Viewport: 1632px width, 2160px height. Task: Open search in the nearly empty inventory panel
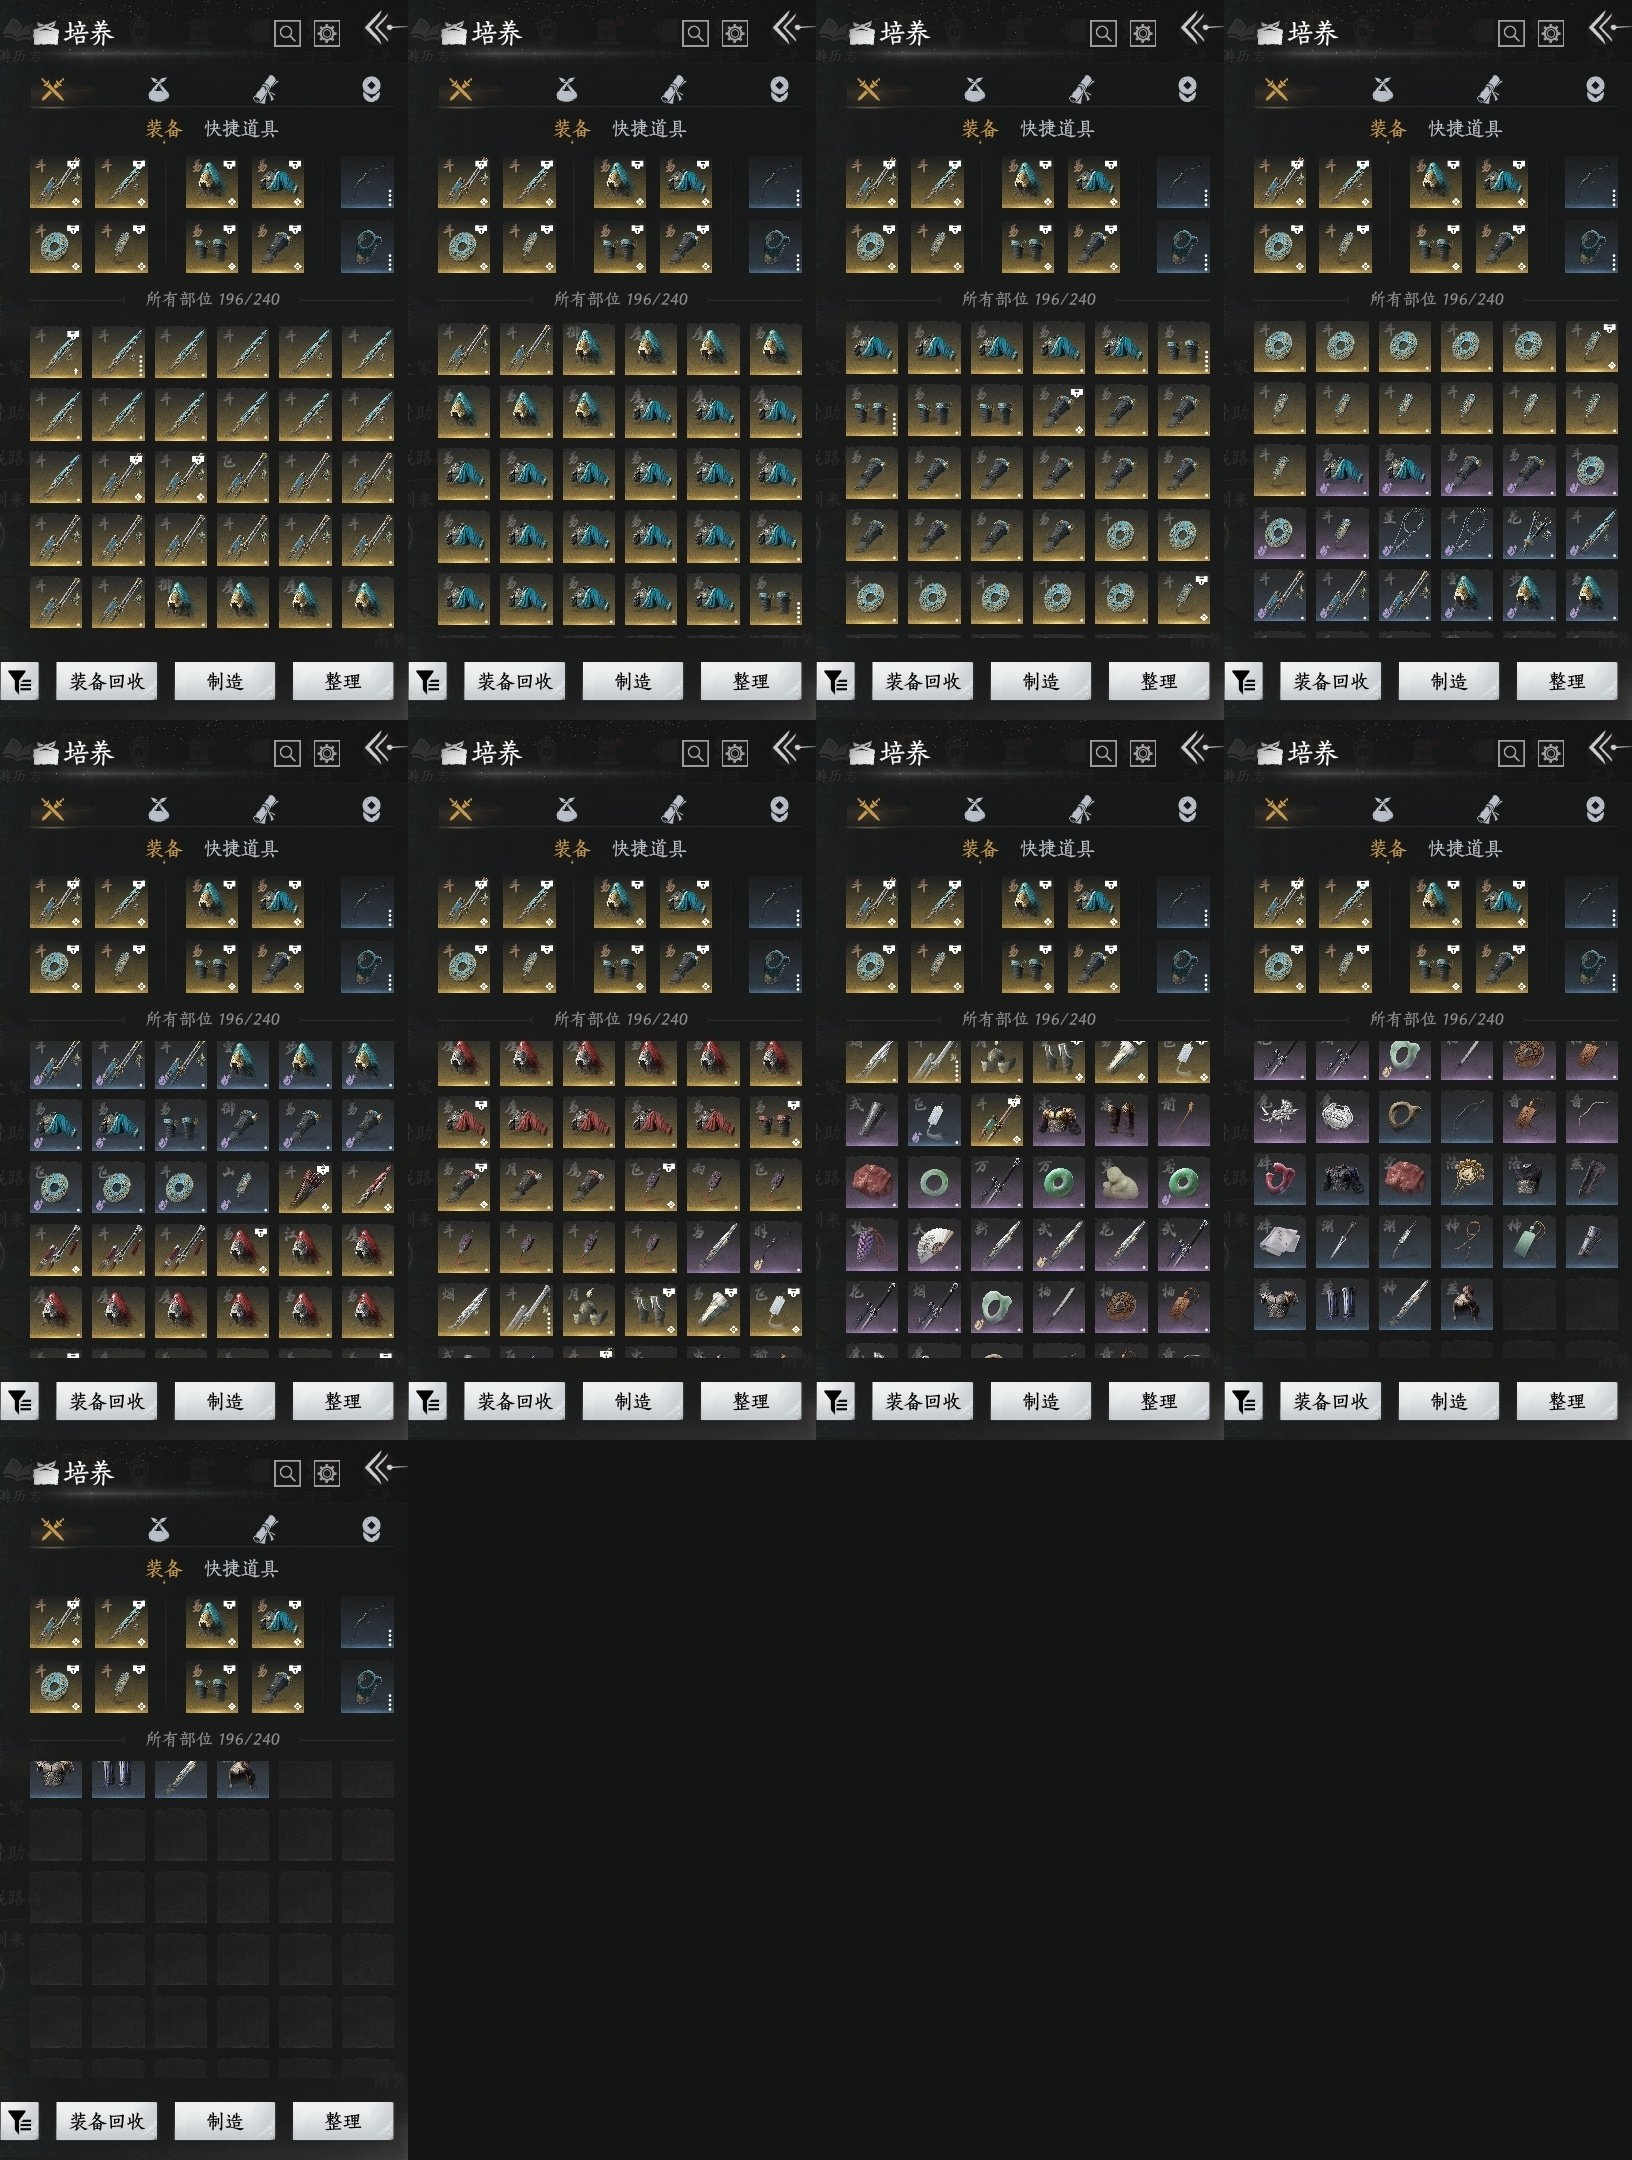coord(287,1473)
